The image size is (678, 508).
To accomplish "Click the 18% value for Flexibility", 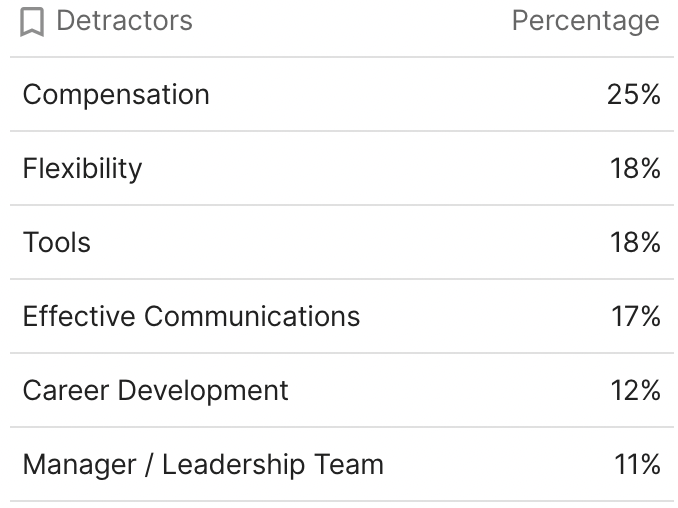I will 635,169.
